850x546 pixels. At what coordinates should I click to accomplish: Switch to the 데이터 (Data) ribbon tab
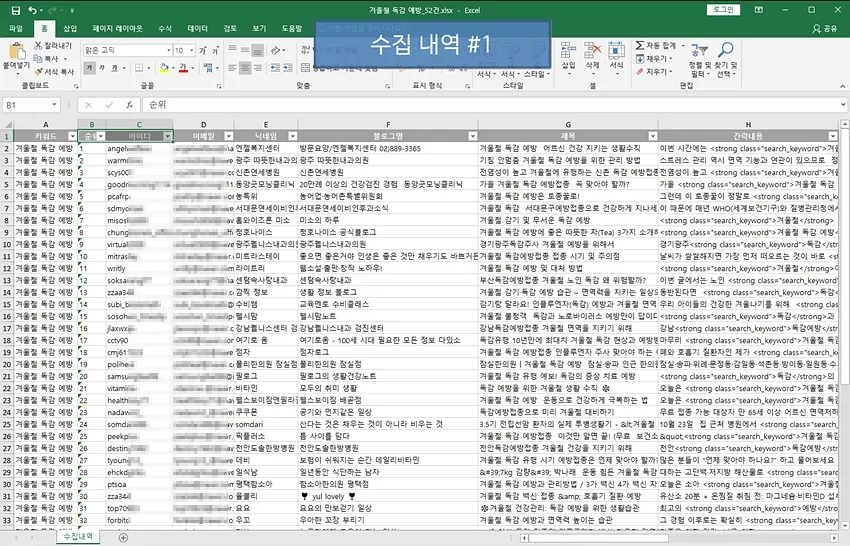click(x=197, y=28)
